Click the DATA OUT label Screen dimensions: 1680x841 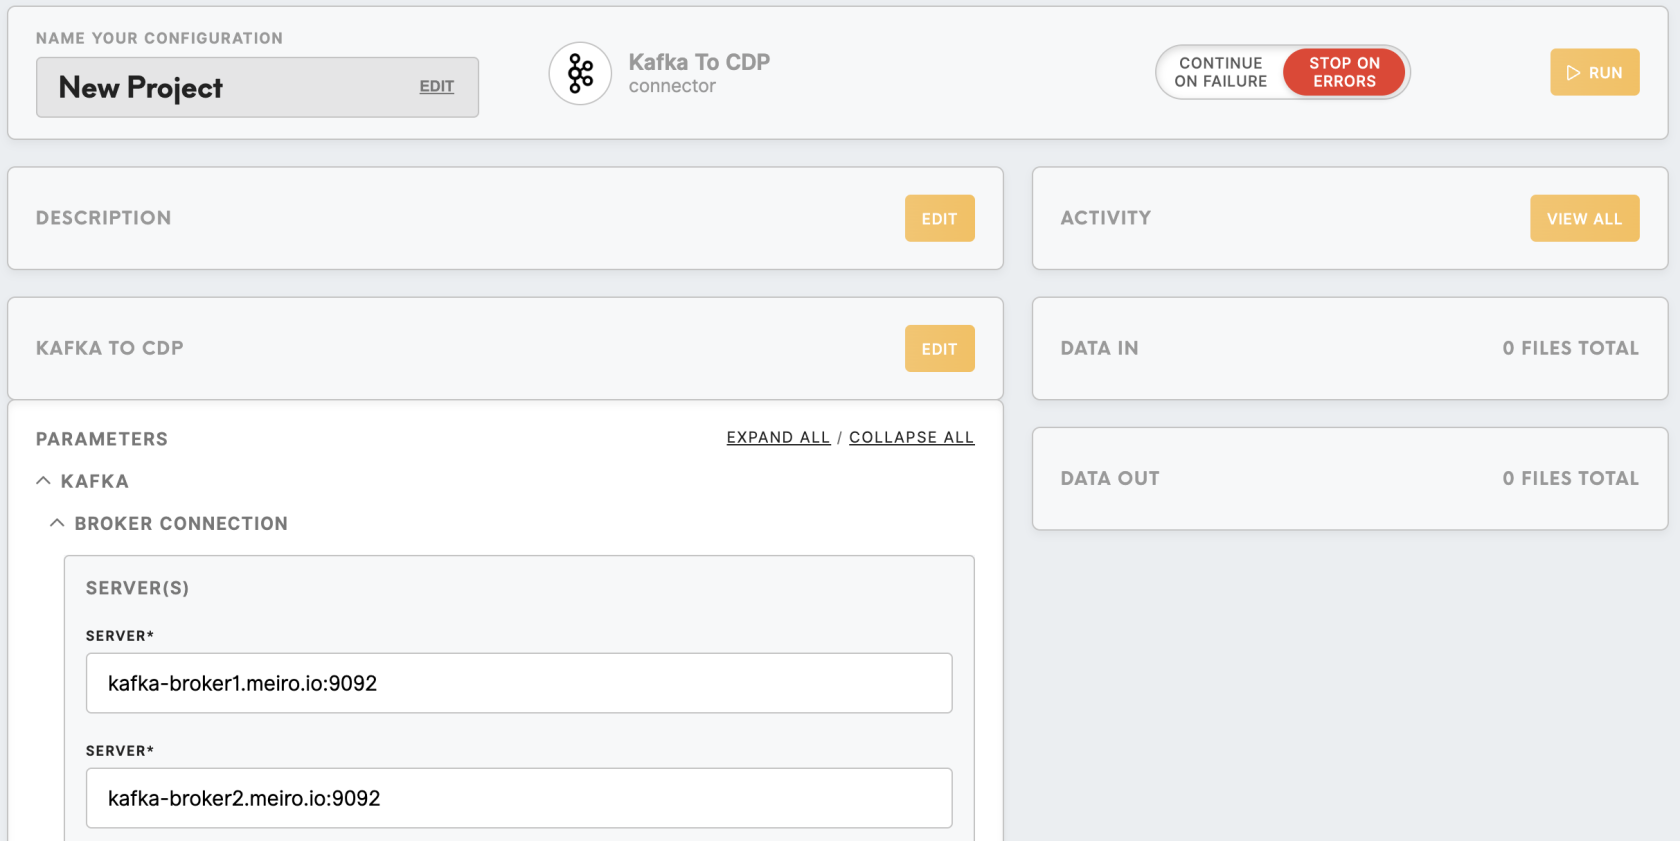pos(1110,478)
